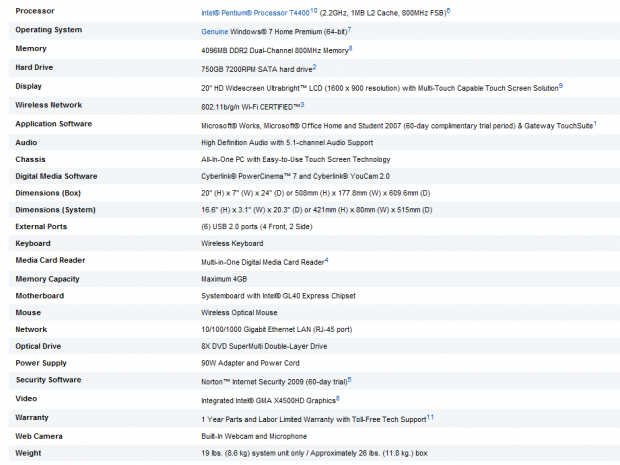Open footnote 8 after Dual-Channel 800MHz Memory
620x465 pixels.
click(x=350, y=49)
